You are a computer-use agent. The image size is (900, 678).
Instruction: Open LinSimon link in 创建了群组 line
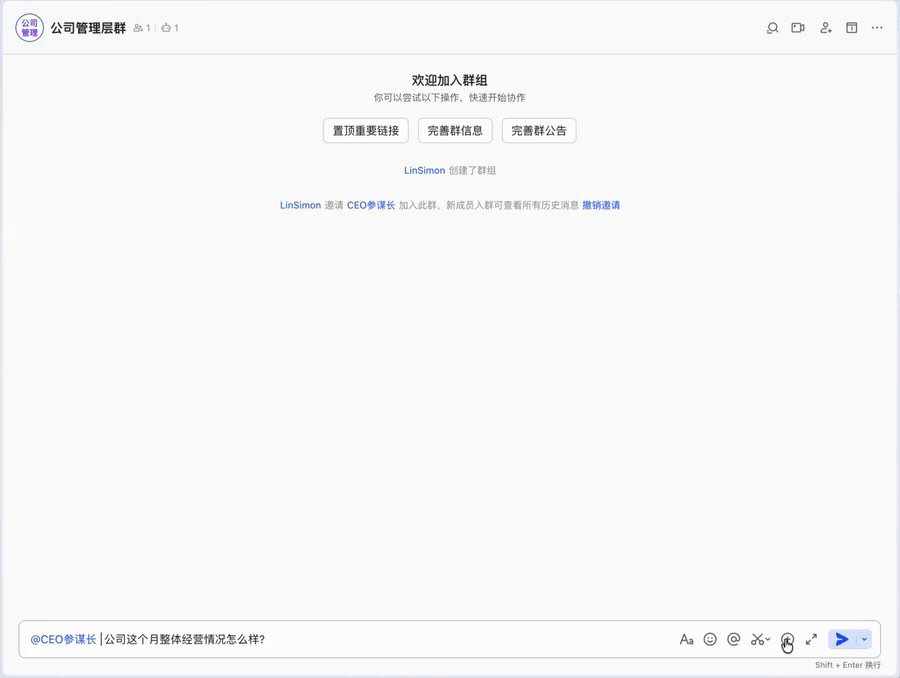click(424, 171)
